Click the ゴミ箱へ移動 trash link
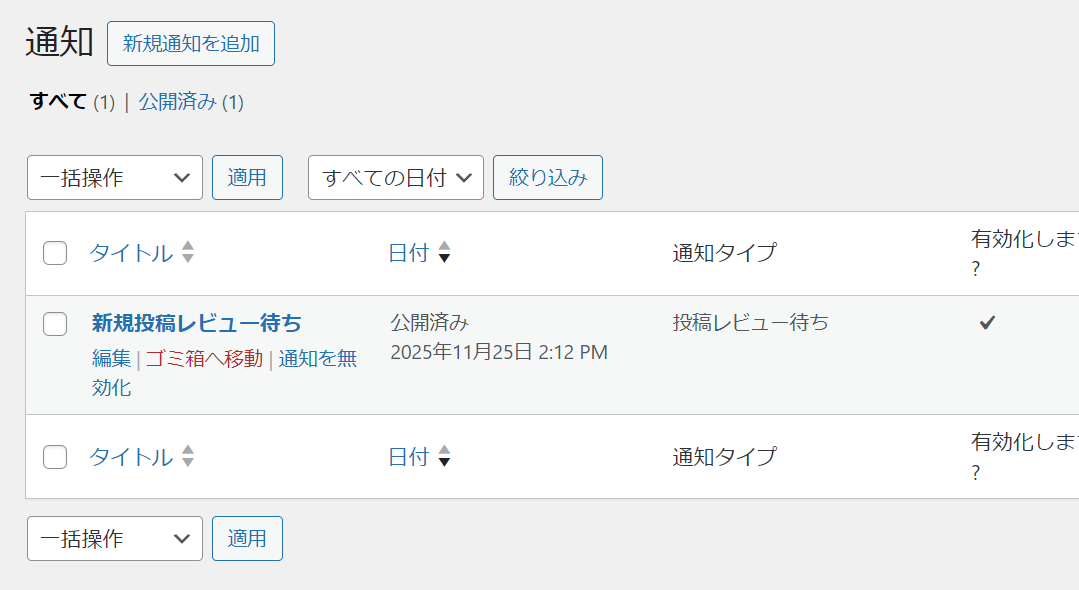Image resolution: width=1079 pixels, height=590 pixels. [204, 359]
